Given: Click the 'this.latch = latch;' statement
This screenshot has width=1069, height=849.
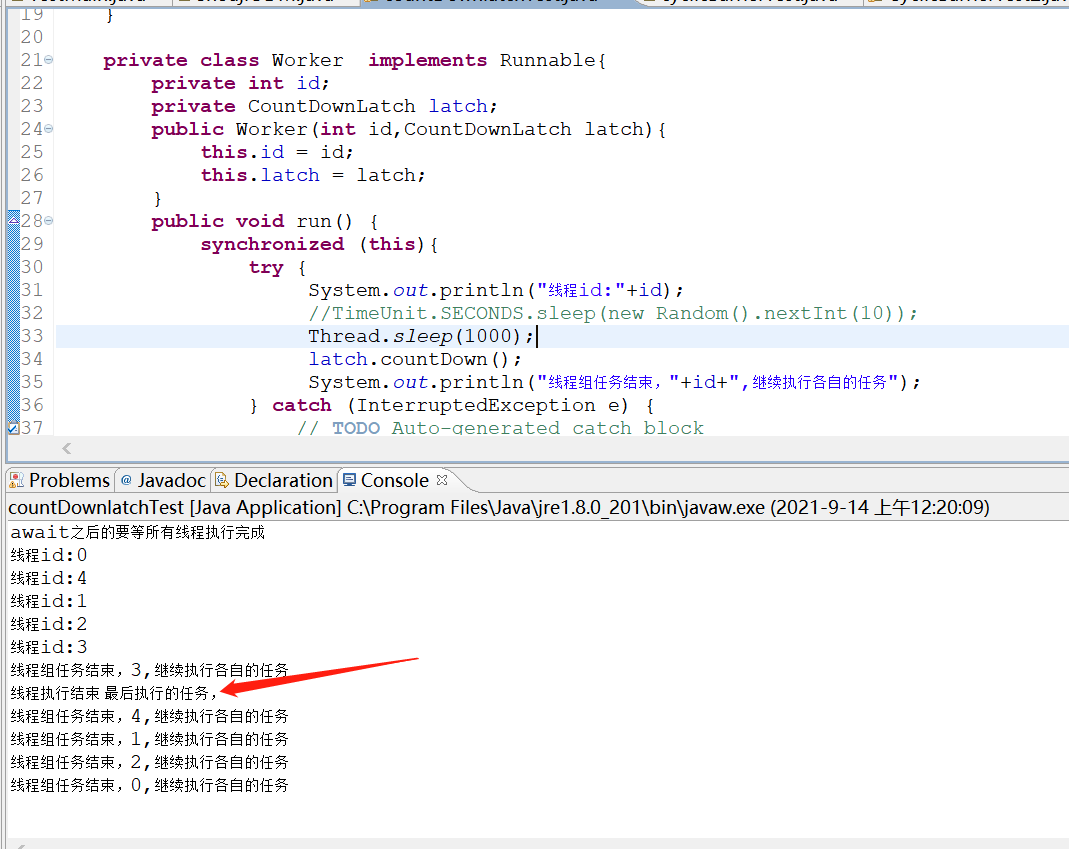Looking at the screenshot, I should (313, 175).
